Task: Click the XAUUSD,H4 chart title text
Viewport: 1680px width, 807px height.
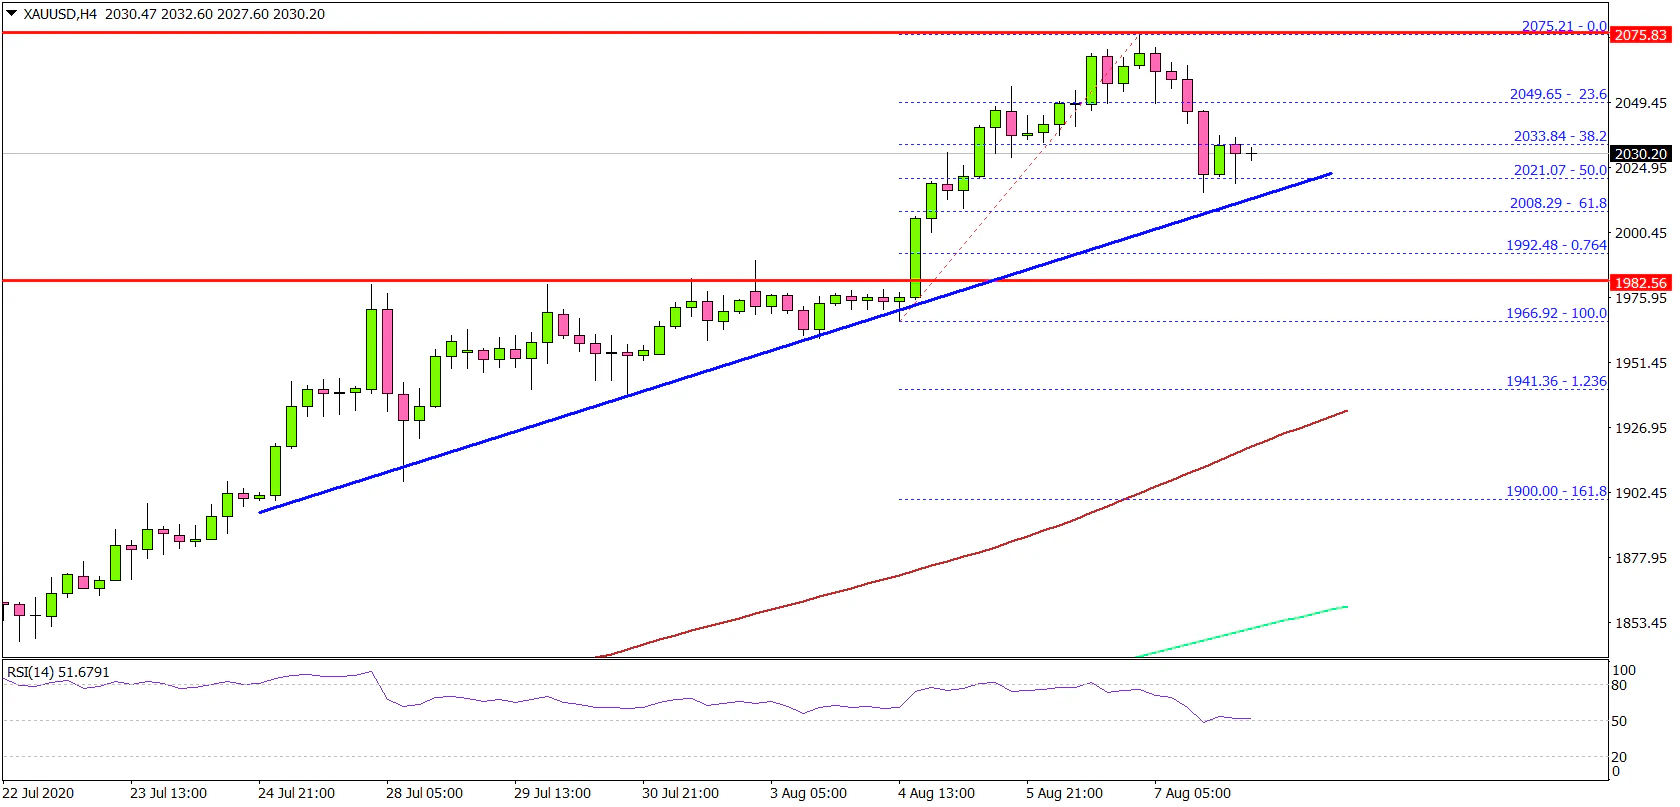Action: (x=60, y=14)
